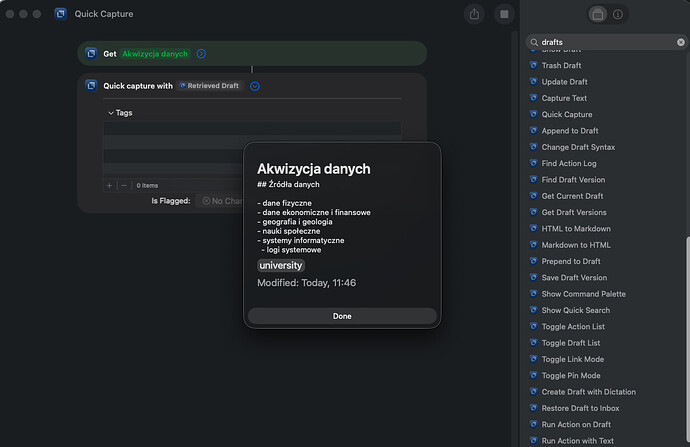Click the Drafts icon beside Append to Draft
The width and height of the screenshot is (690, 447).
click(x=533, y=130)
